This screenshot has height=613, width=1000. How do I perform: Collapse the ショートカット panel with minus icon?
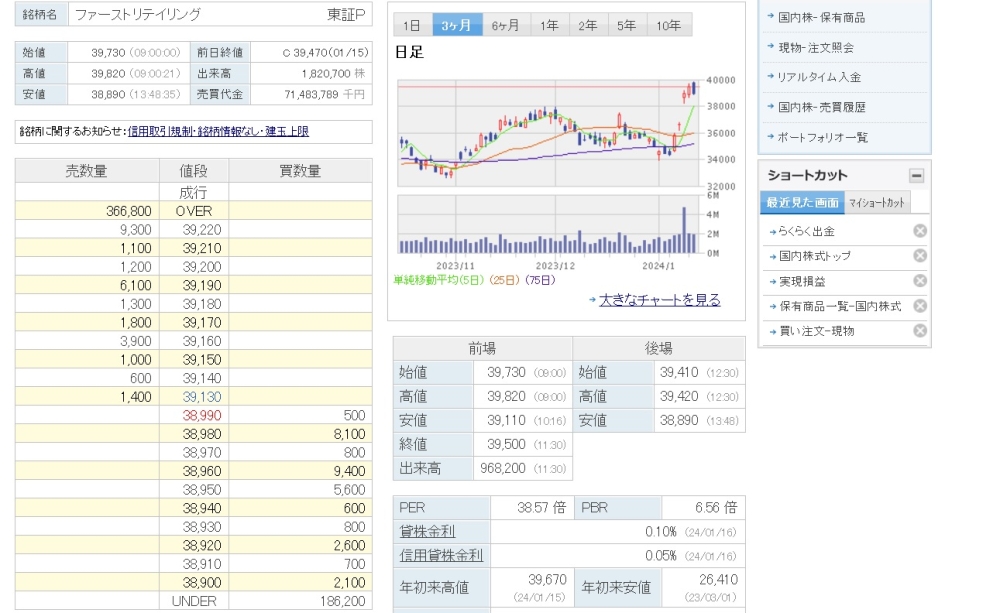tap(916, 176)
